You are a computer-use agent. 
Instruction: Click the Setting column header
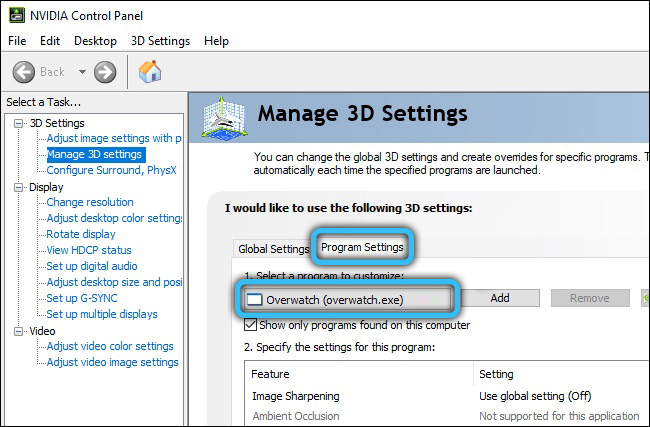pos(562,374)
